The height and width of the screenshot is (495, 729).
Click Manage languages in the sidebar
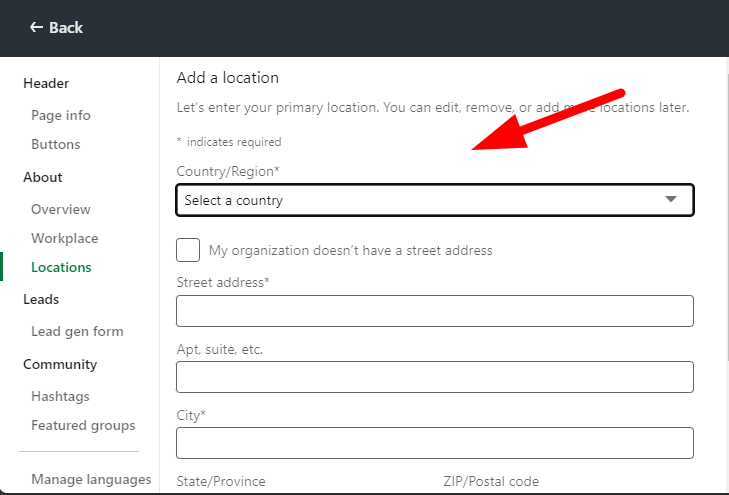click(91, 479)
